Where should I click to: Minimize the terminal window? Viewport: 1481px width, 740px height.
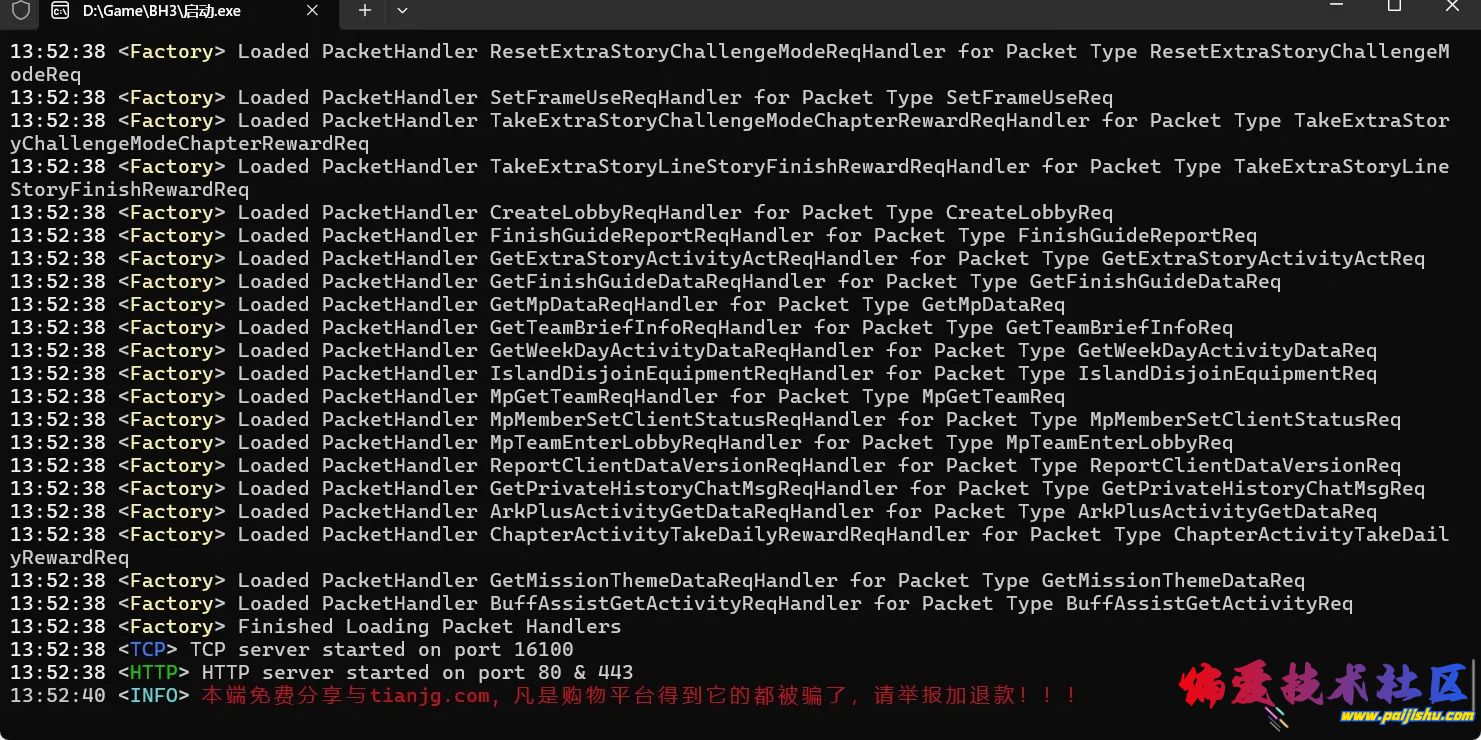click(x=1336, y=5)
